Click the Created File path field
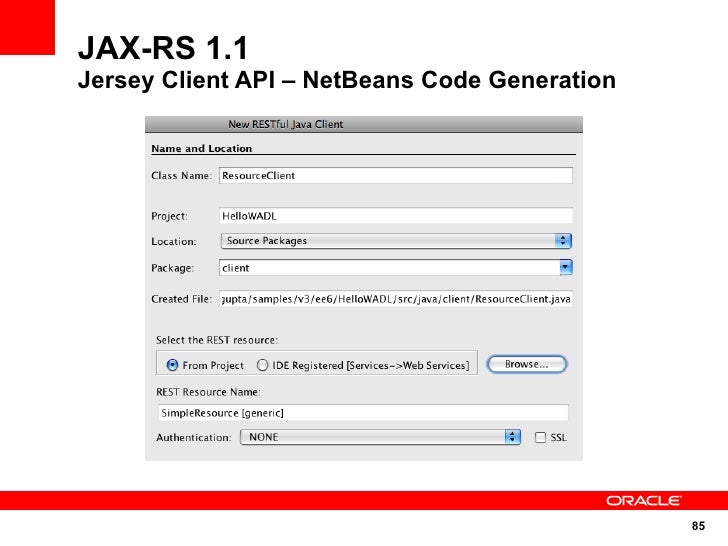 tap(396, 299)
